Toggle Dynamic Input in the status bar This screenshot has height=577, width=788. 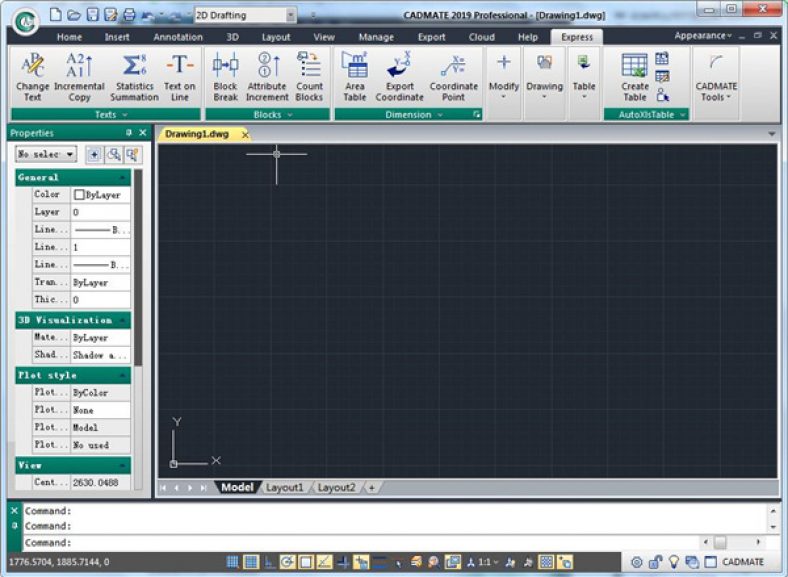pos(361,562)
